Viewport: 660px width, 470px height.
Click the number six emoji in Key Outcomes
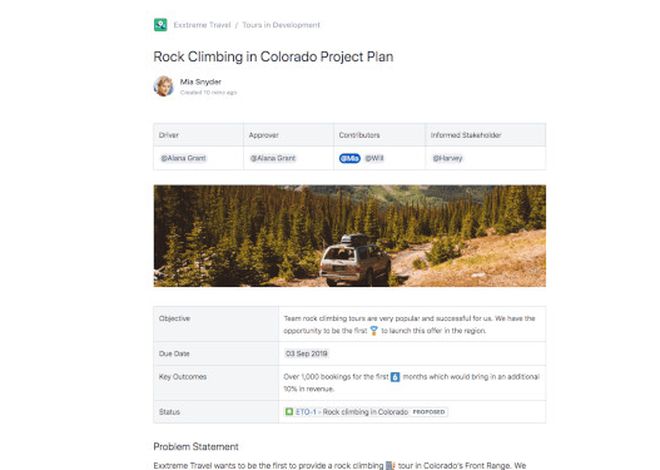point(395,377)
